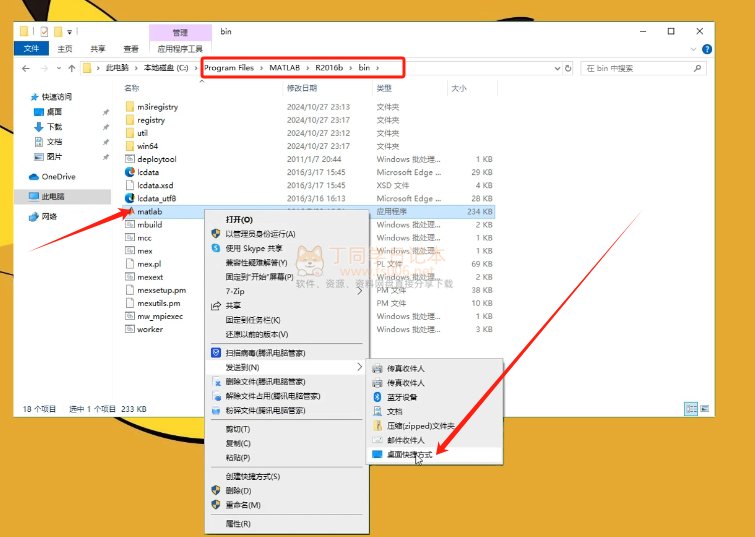Open the View (查看) ribbon tab
Image resolution: width=755 pixels, height=537 pixels.
pos(131,49)
